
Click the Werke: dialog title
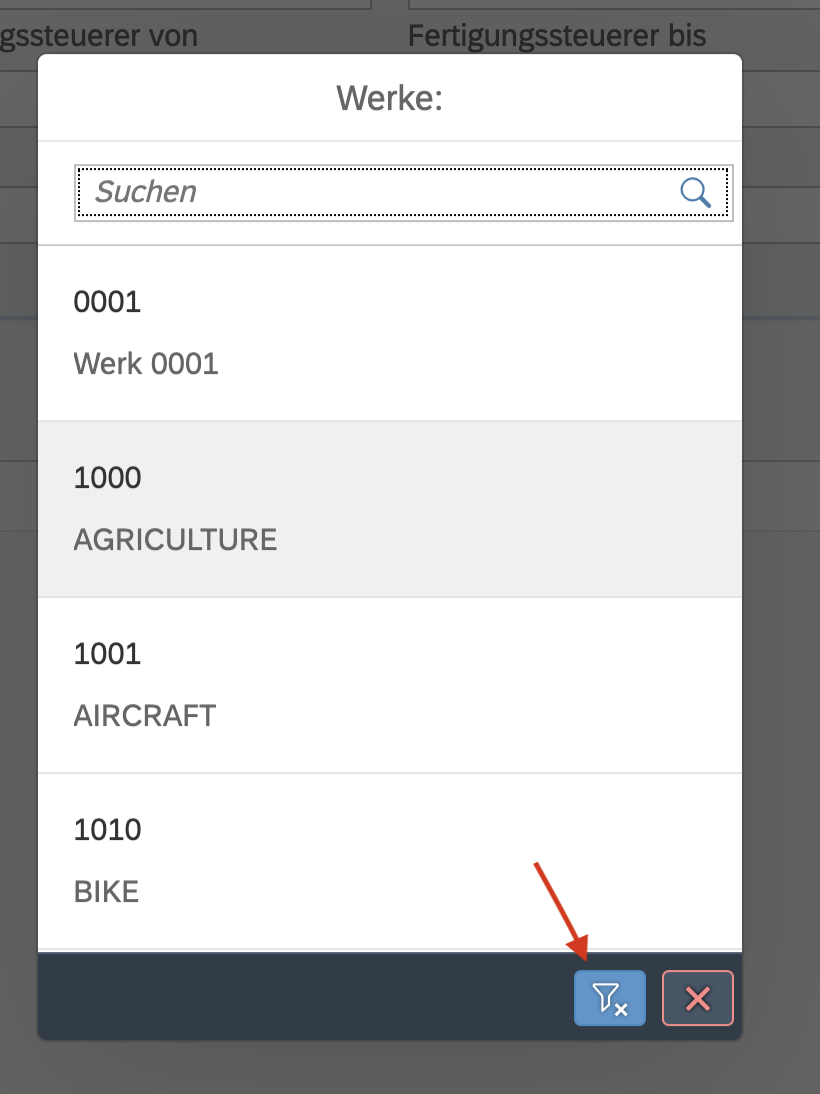click(389, 98)
